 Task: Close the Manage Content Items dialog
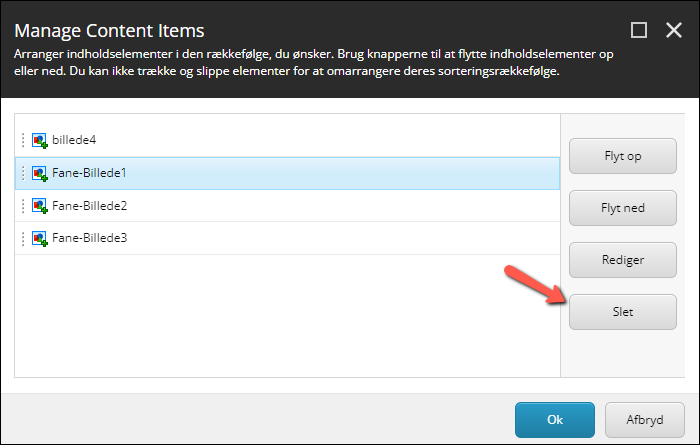click(674, 30)
